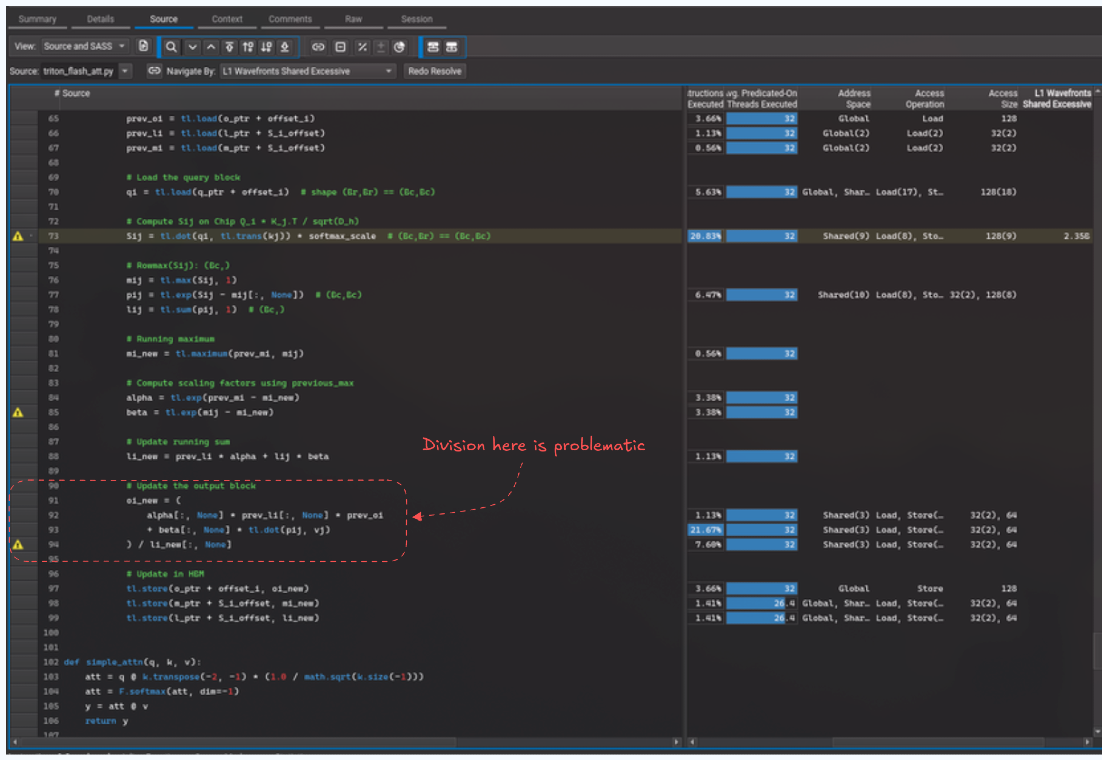Open the Source and SASS view dropdown
The height and width of the screenshot is (760, 1102).
tap(84, 47)
